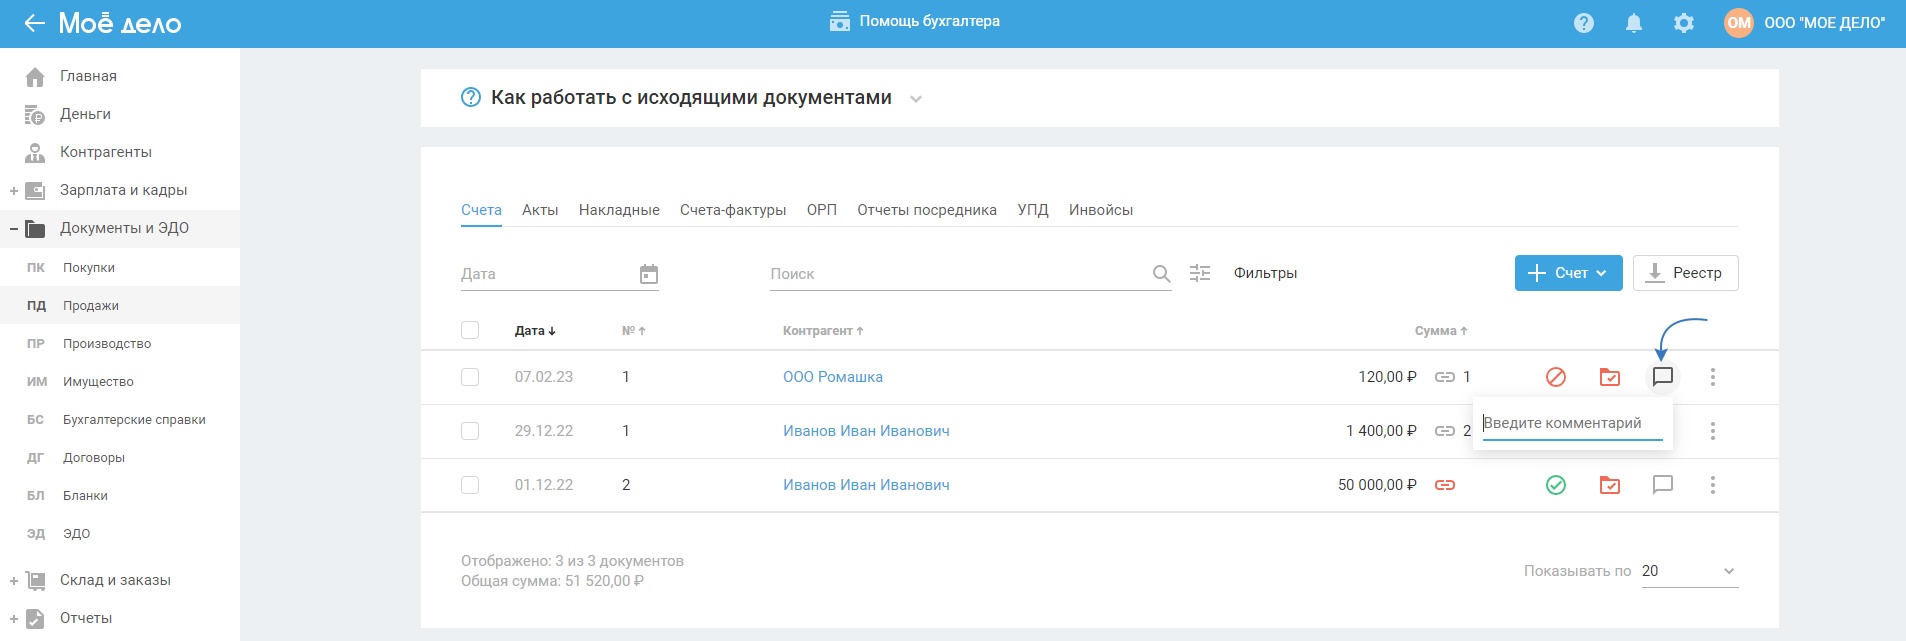This screenshot has height=641, width=1906.
Task: Toggle the select-all checkbox in table header
Action: pyautogui.click(x=470, y=330)
